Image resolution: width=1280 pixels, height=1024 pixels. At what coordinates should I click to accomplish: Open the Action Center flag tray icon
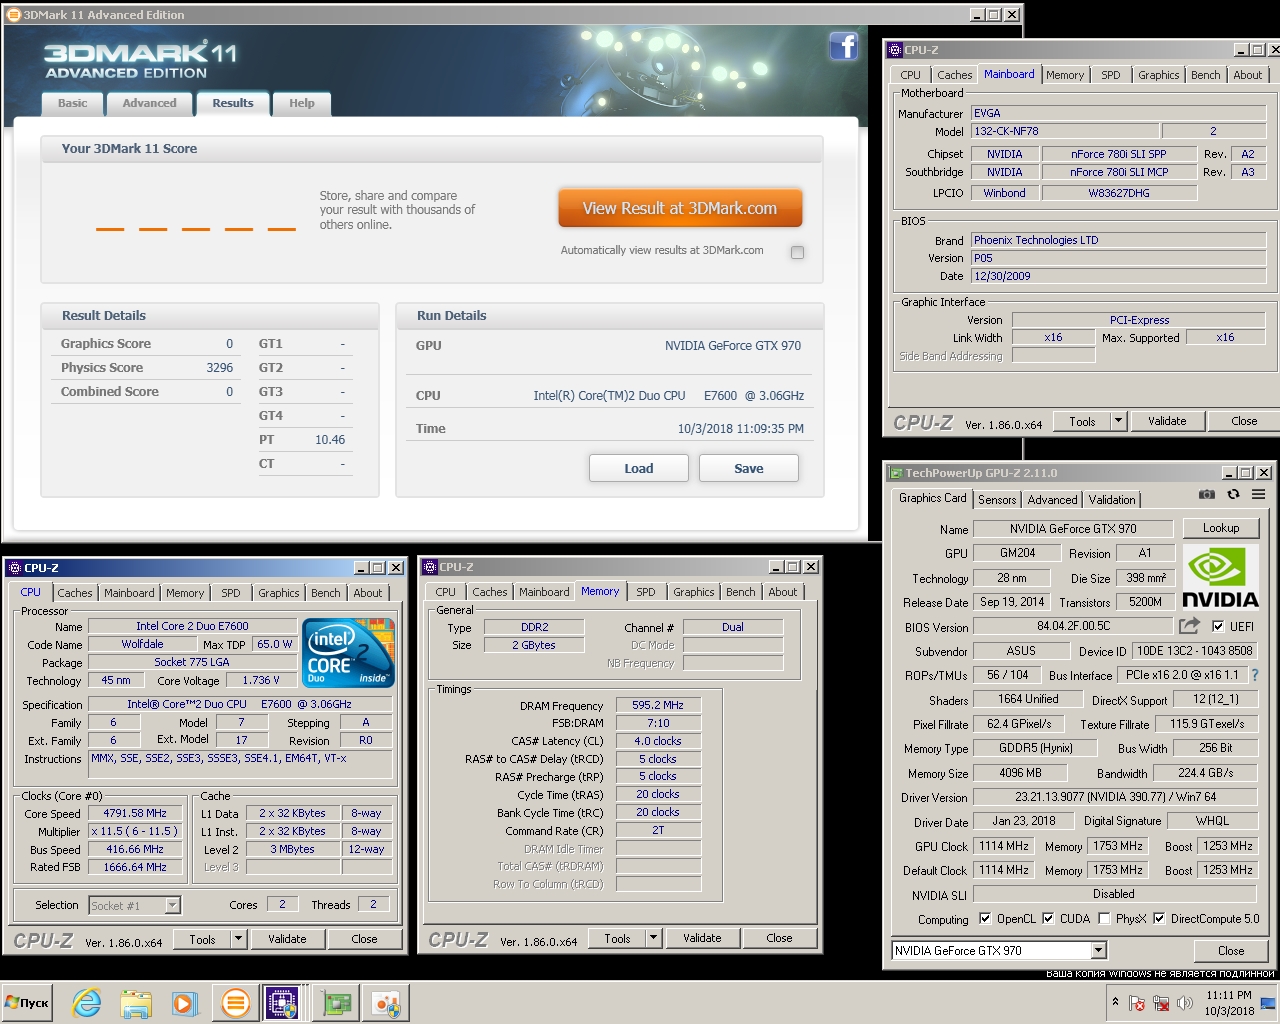pyautogui.click(x=1137, y=1003)
